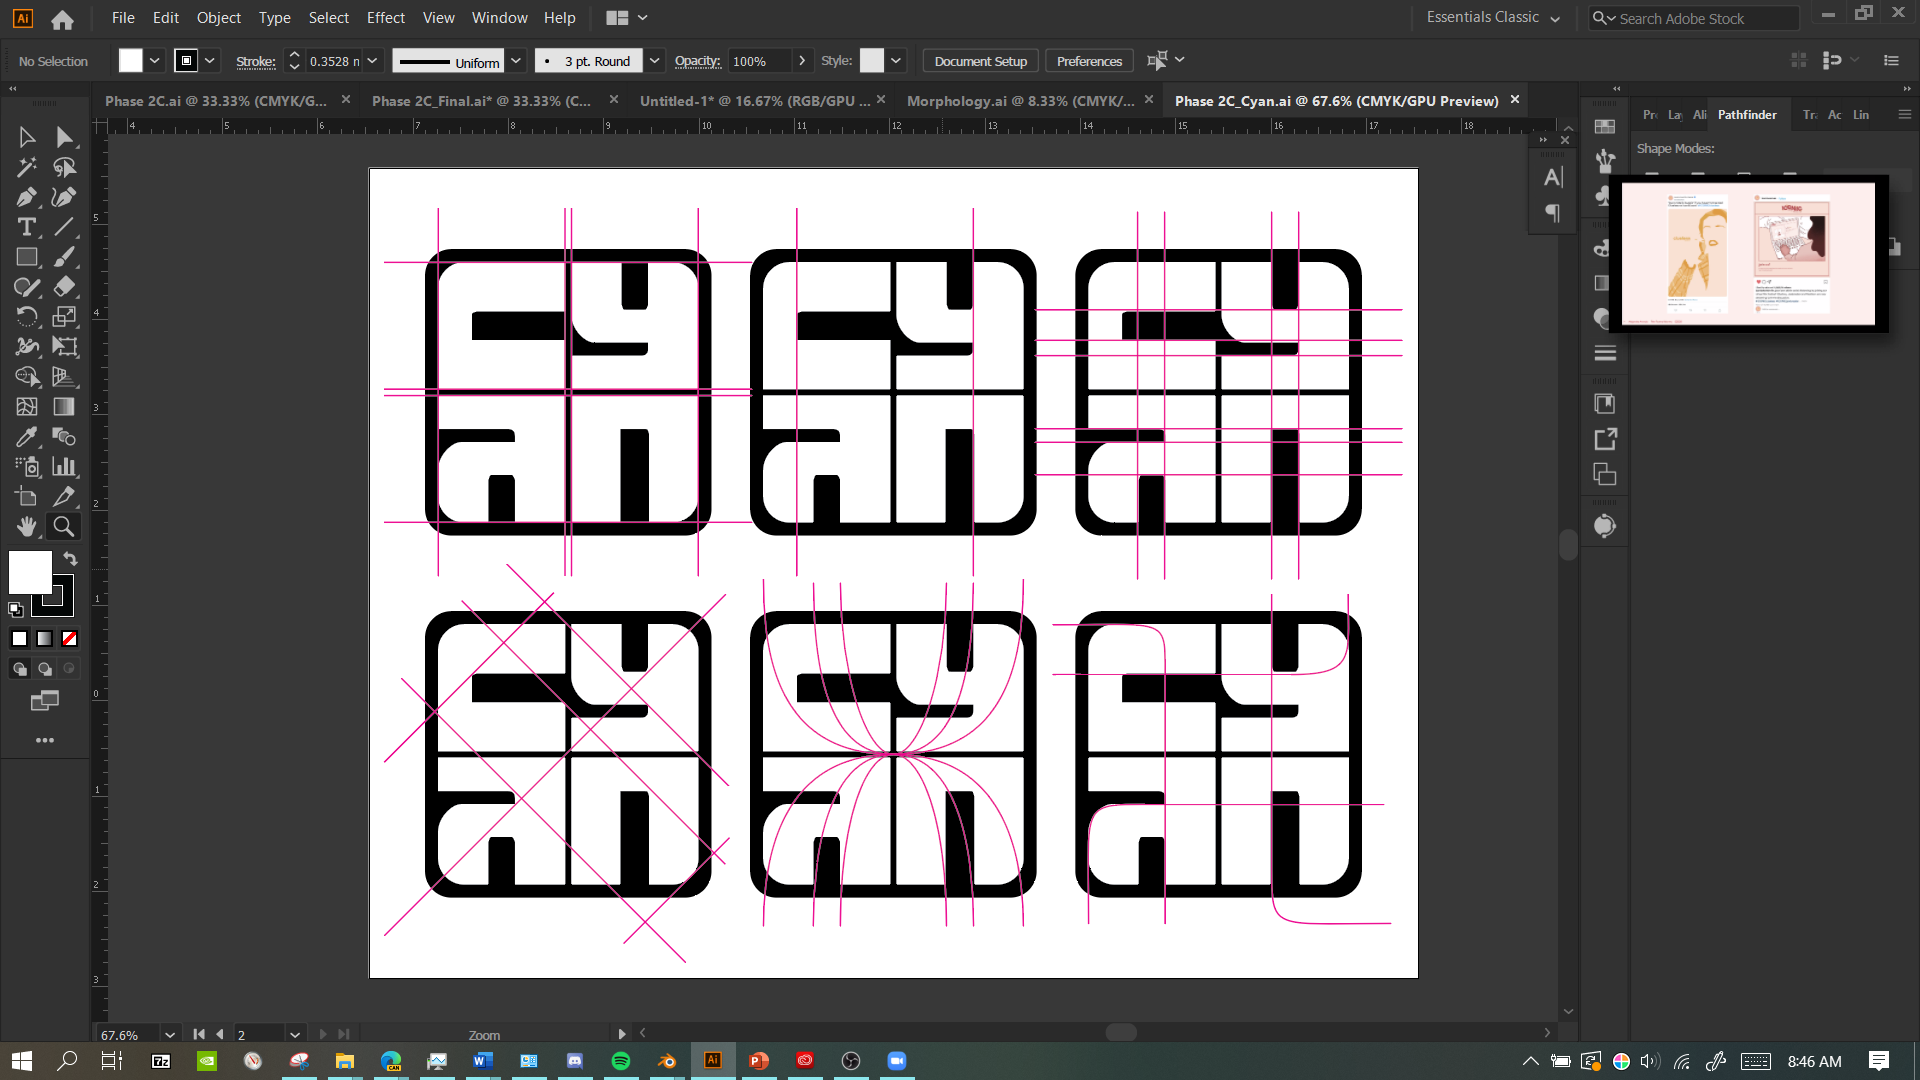Set the None fill mode

pos(69,639)
